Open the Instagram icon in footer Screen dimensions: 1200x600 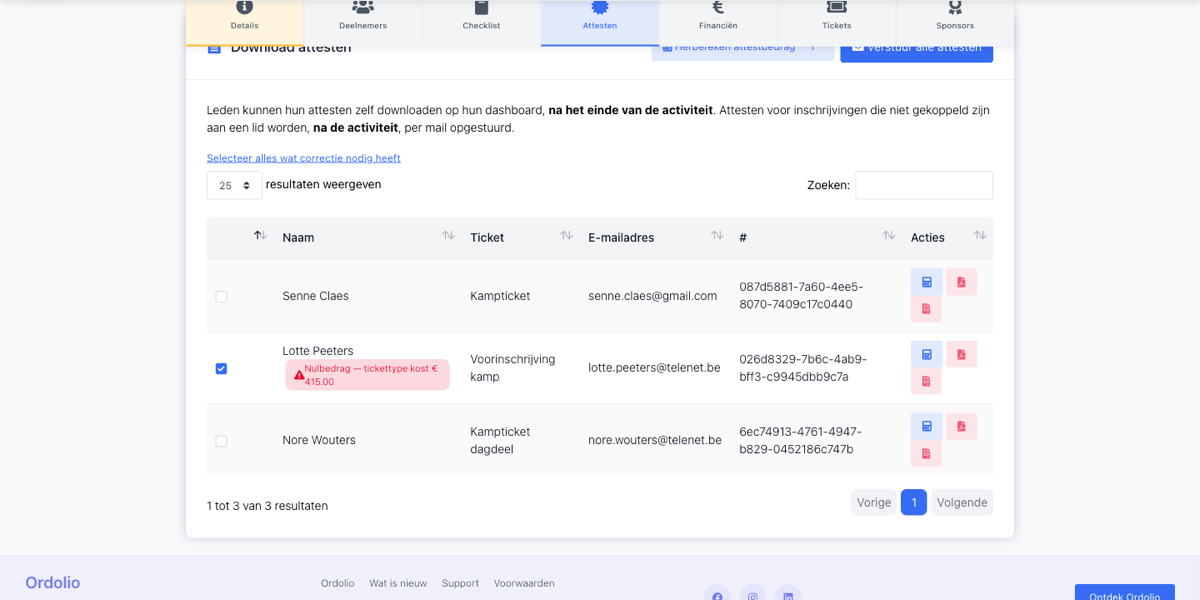(x=753, y=596)
